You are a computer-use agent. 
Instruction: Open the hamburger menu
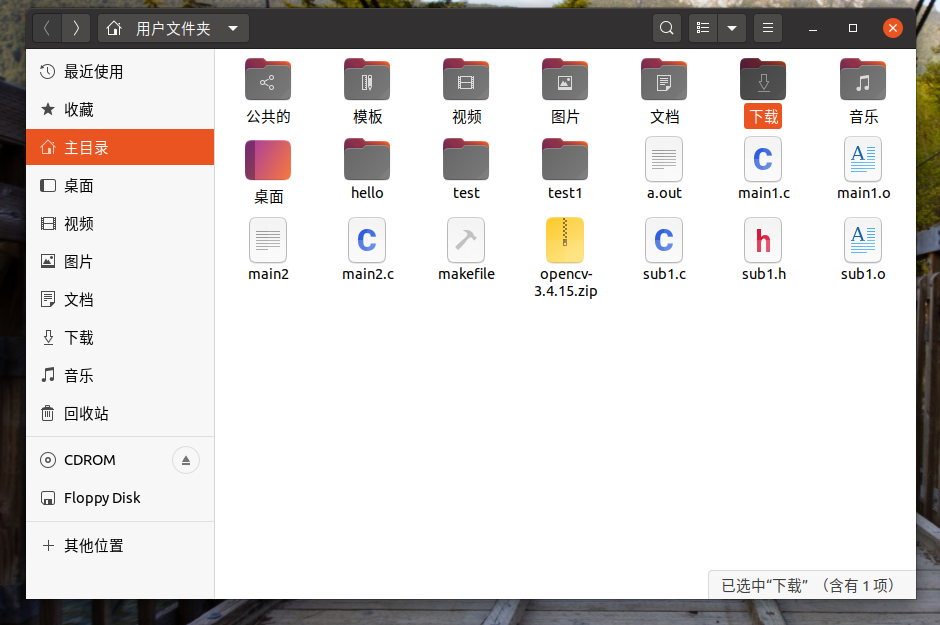[767, 28]
